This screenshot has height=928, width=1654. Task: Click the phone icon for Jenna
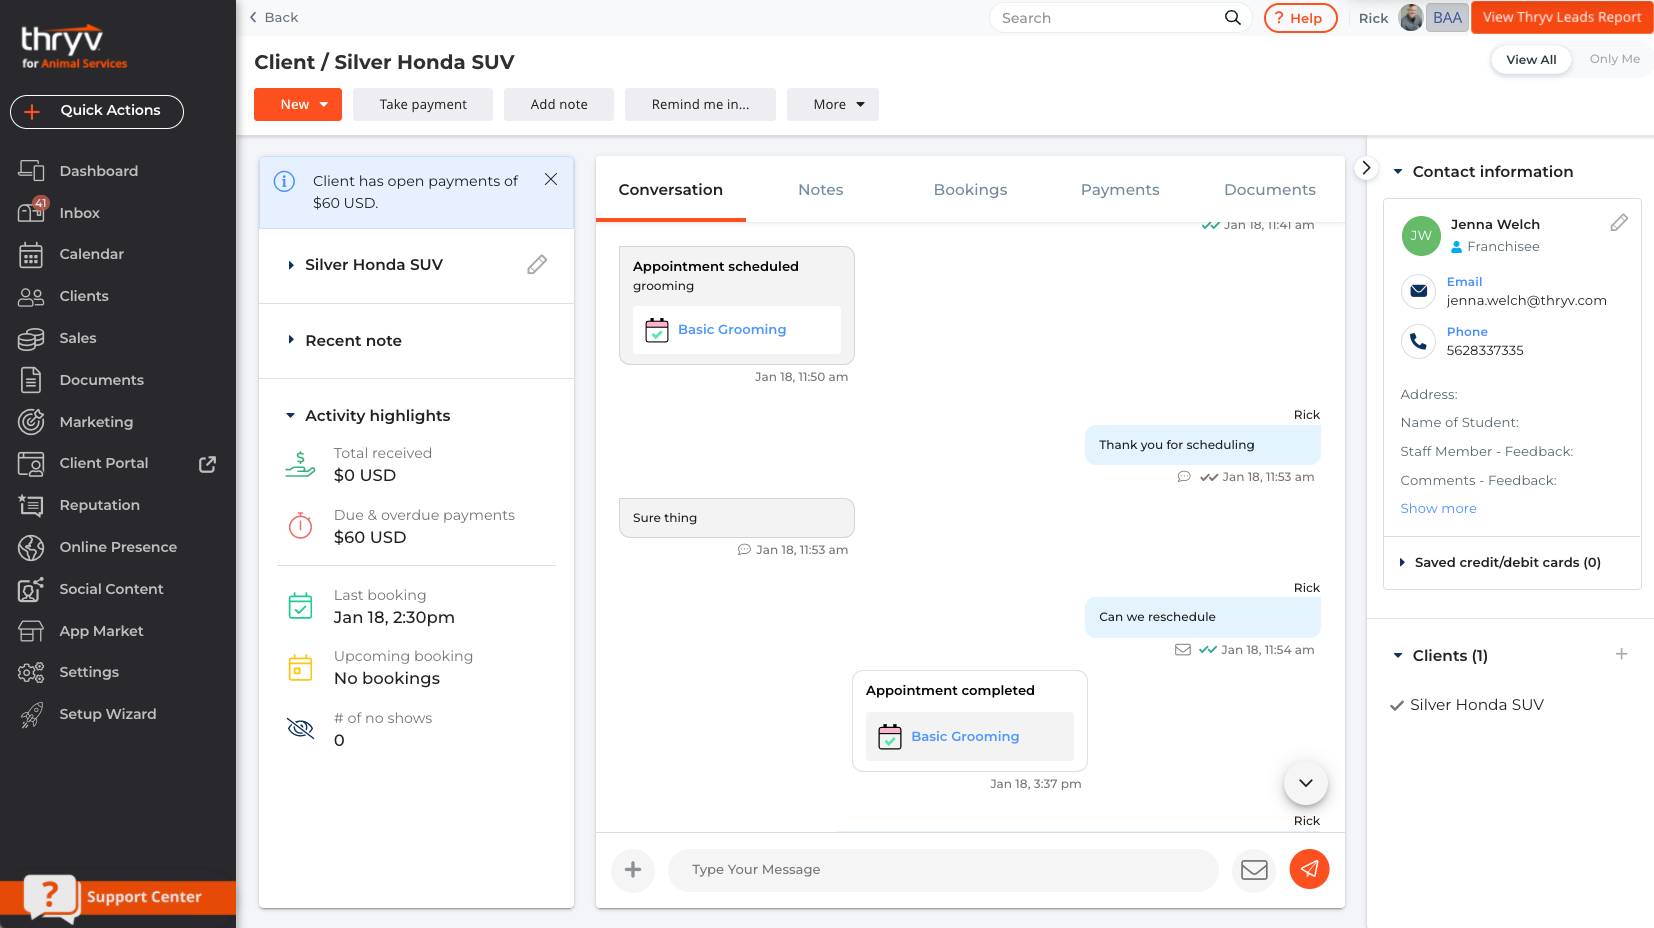point(1418,341)
